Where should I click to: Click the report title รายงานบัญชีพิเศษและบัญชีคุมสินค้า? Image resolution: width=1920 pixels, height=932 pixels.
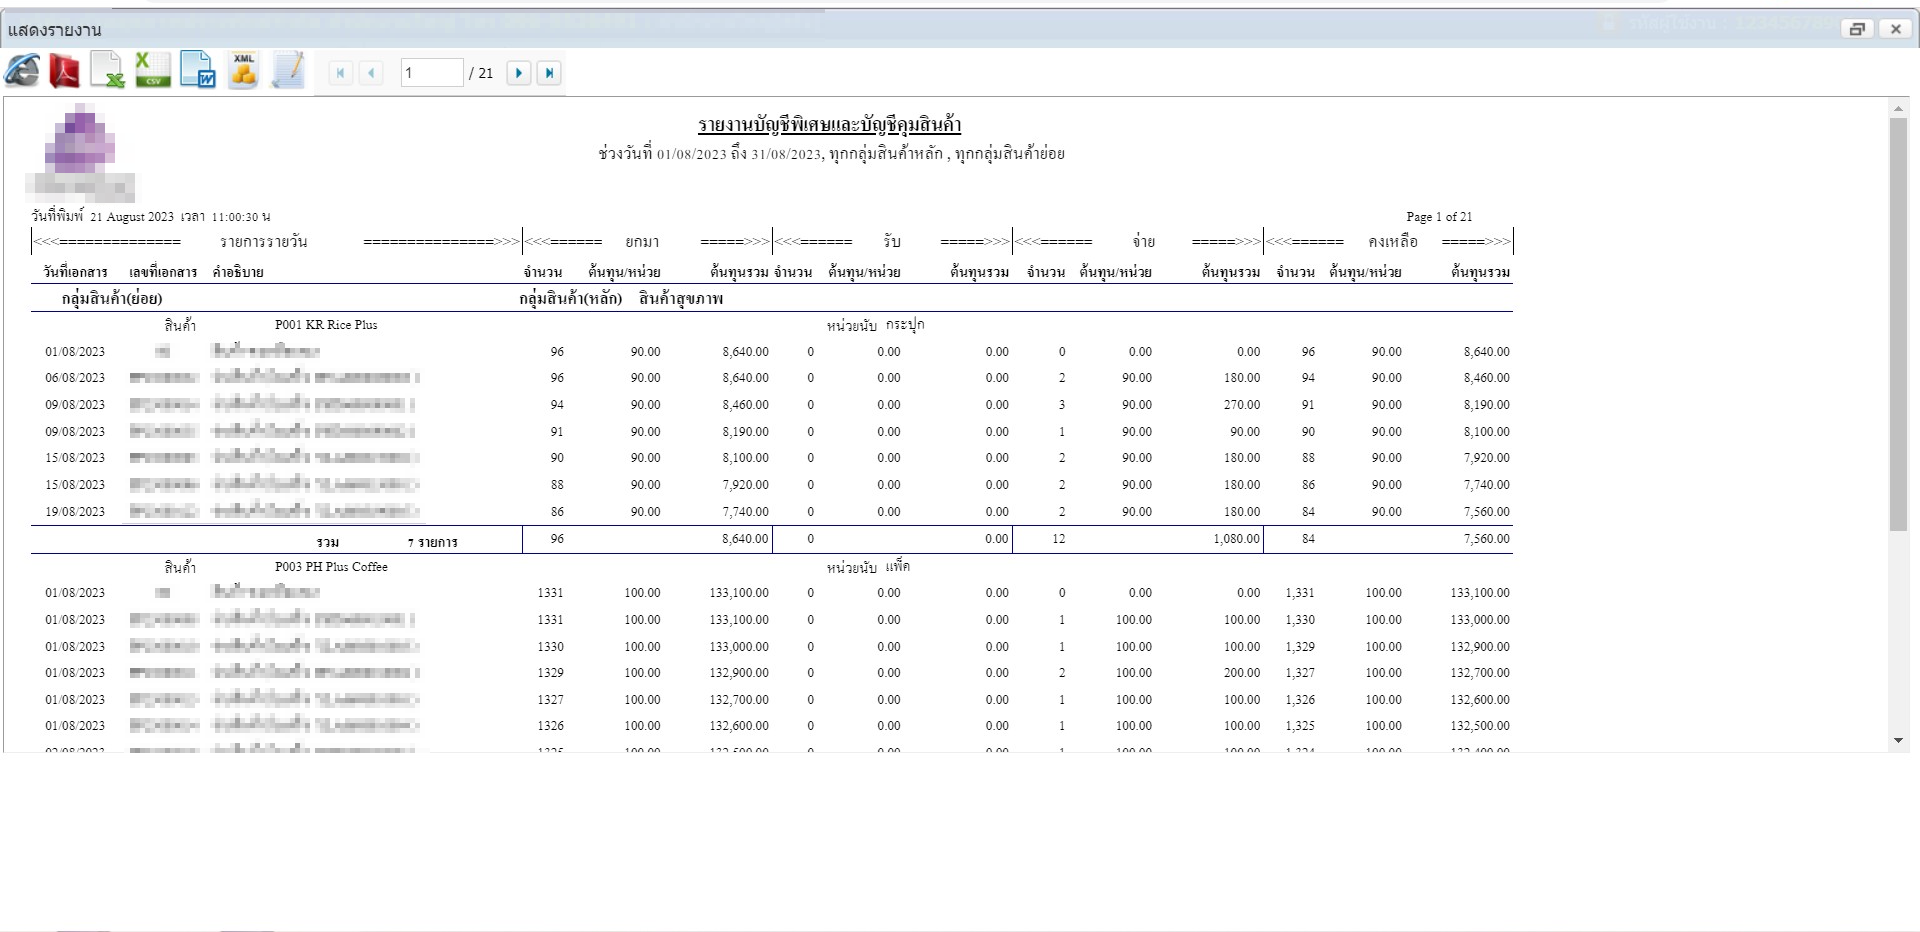829,125
